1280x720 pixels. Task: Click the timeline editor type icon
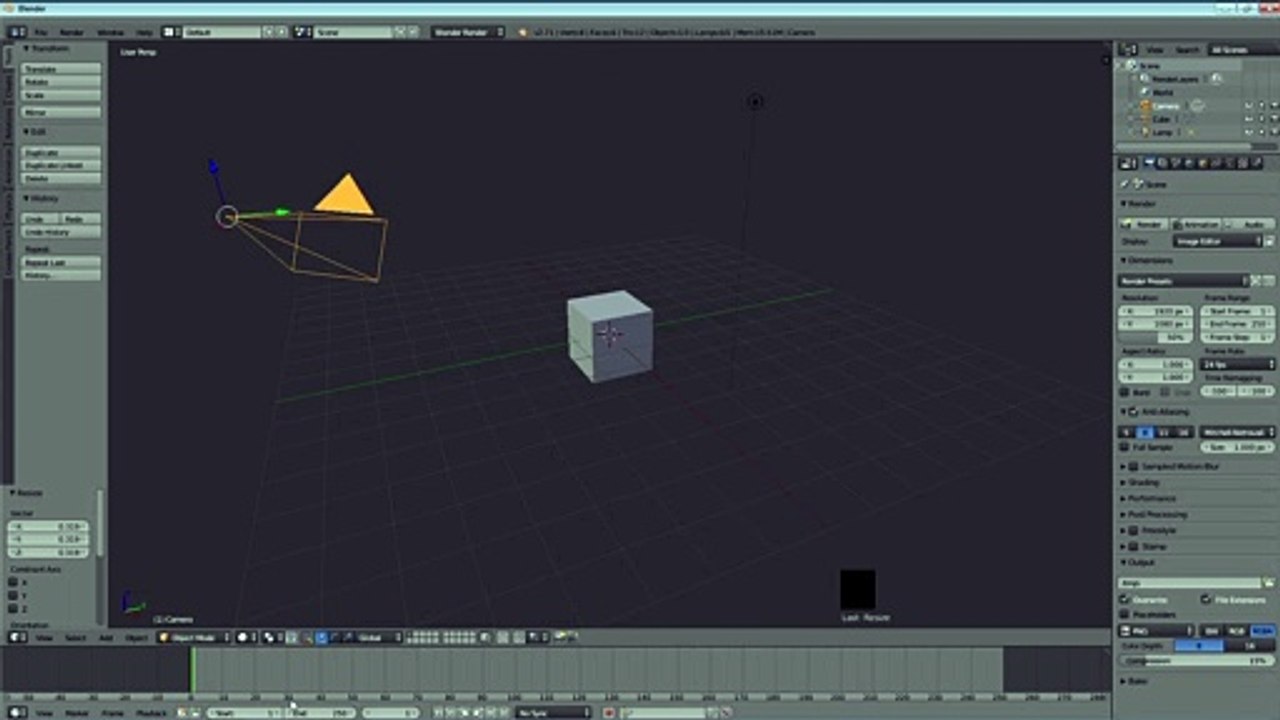point(17,713)
